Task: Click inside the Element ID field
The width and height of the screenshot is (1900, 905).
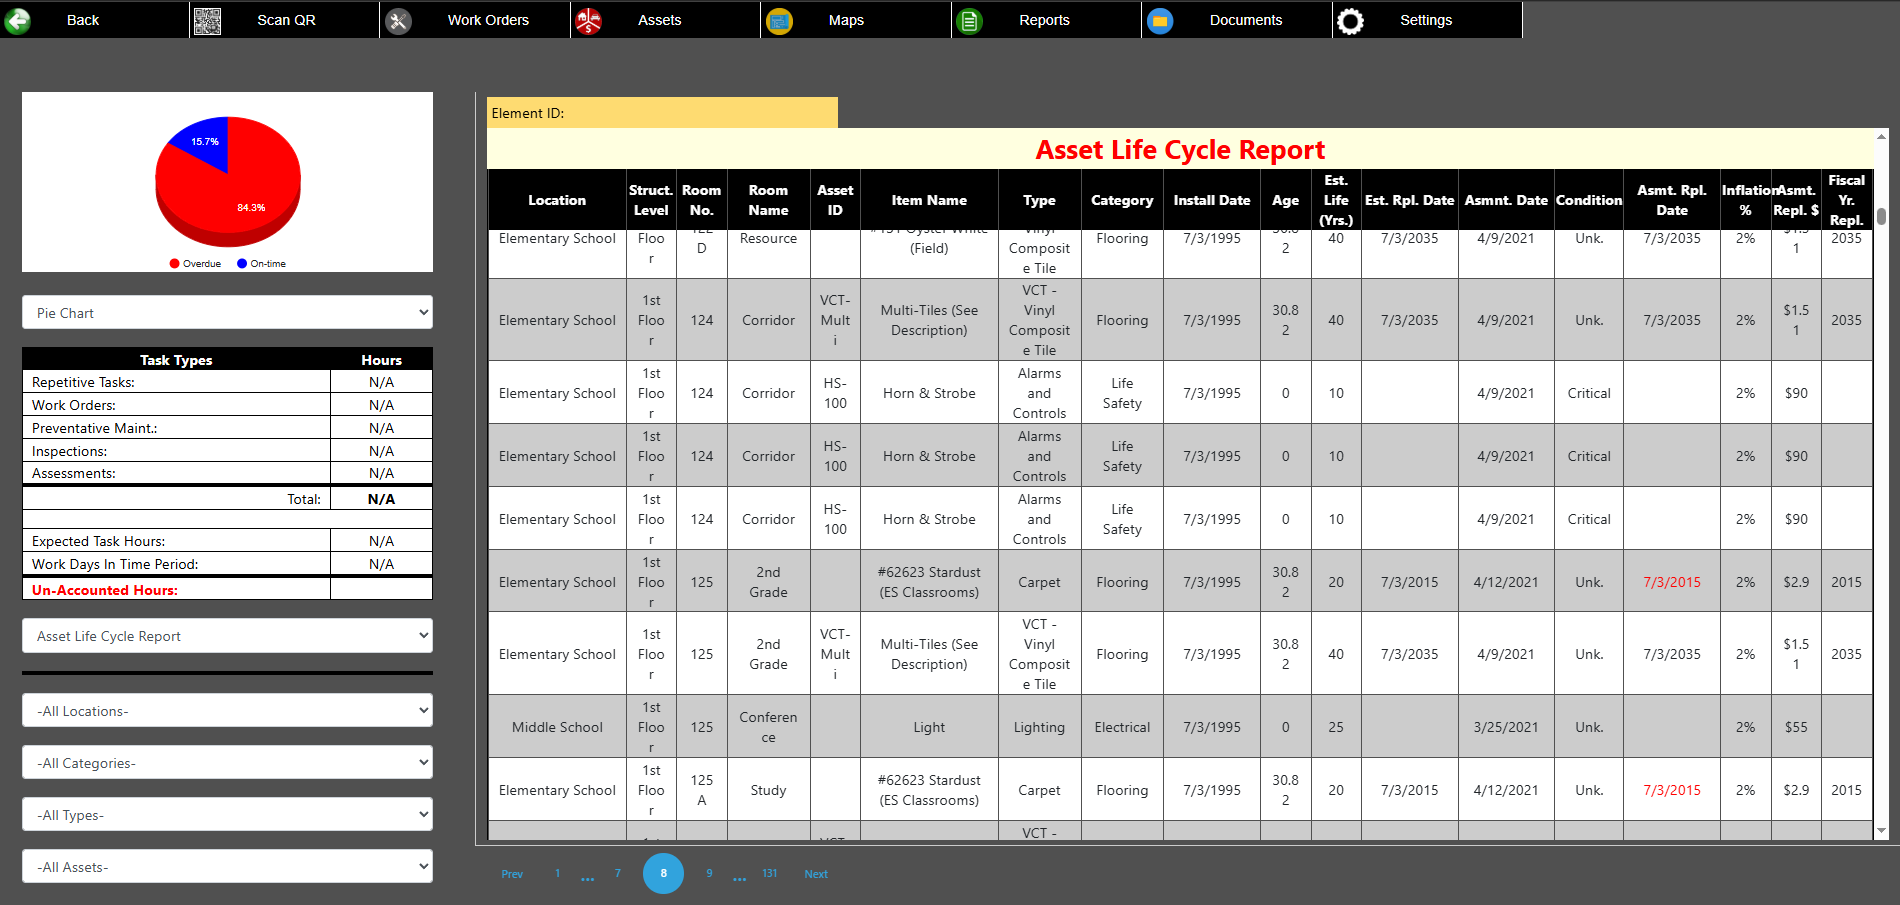Action: (700, 112)
